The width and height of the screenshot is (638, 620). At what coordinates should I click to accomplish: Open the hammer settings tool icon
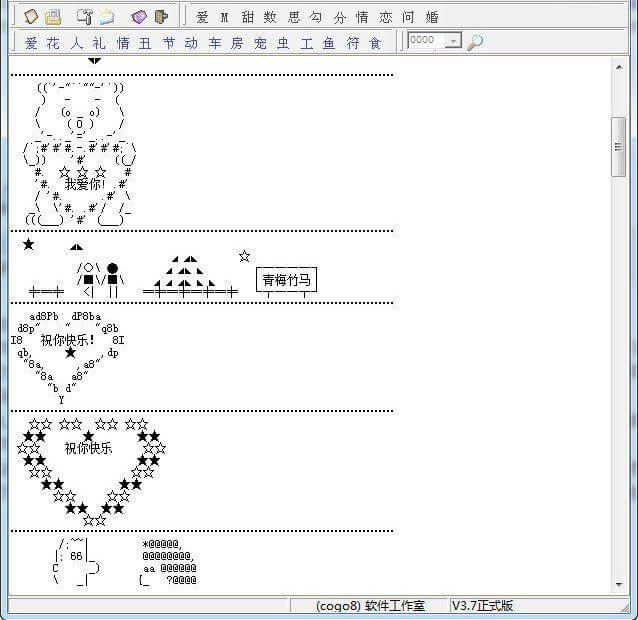(85, 17)
